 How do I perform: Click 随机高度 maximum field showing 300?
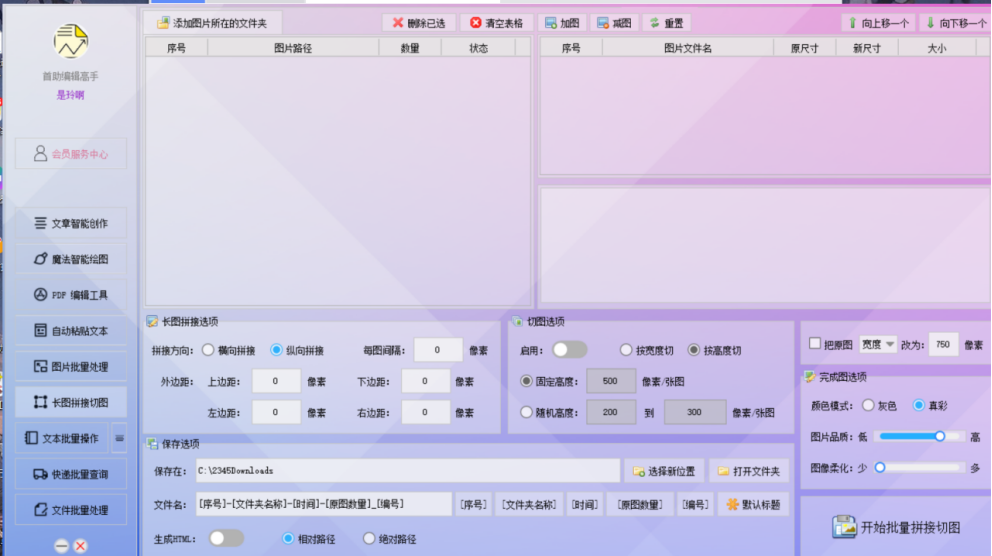695,412
